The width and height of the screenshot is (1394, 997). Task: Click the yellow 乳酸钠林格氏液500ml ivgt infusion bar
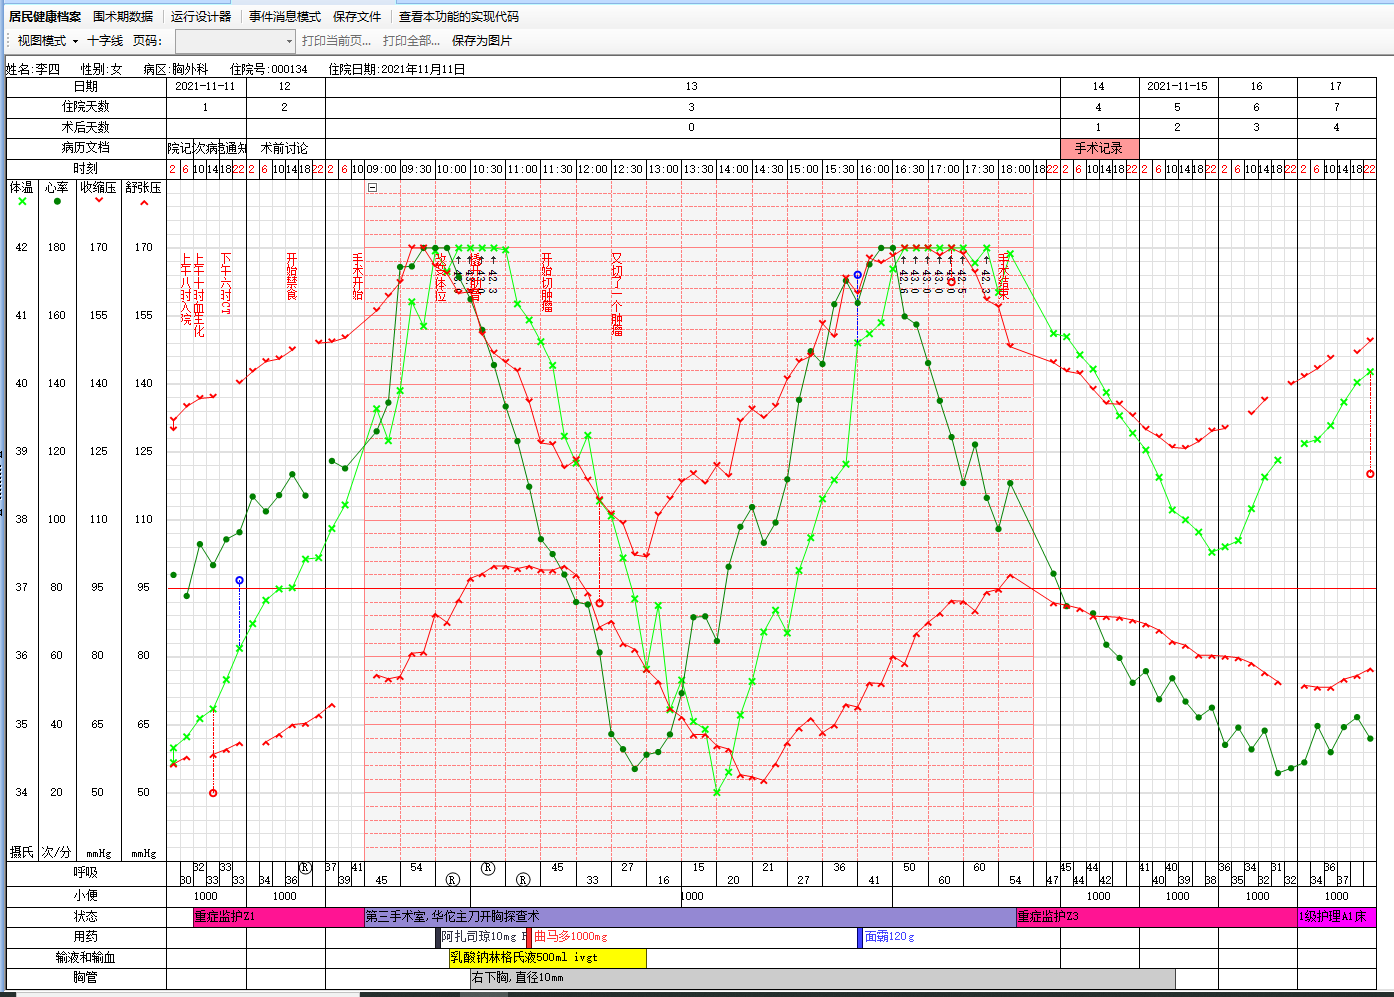(548, 958)
